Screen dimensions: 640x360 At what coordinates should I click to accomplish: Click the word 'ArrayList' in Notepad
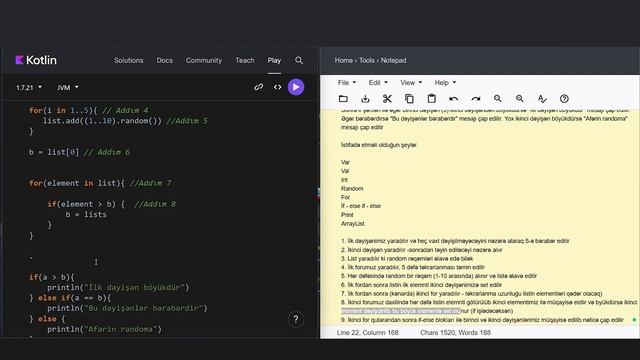353,224
